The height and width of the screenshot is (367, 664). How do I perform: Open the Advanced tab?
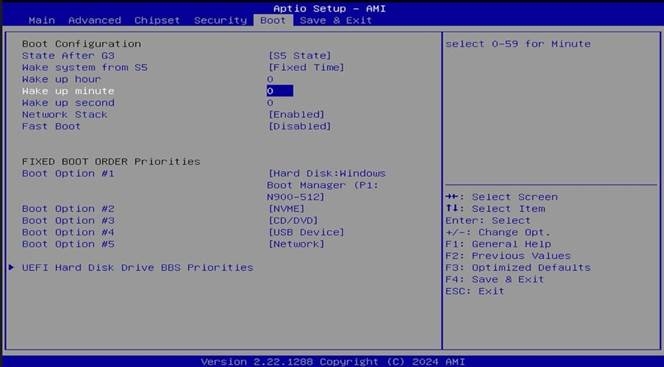[94, 20]
